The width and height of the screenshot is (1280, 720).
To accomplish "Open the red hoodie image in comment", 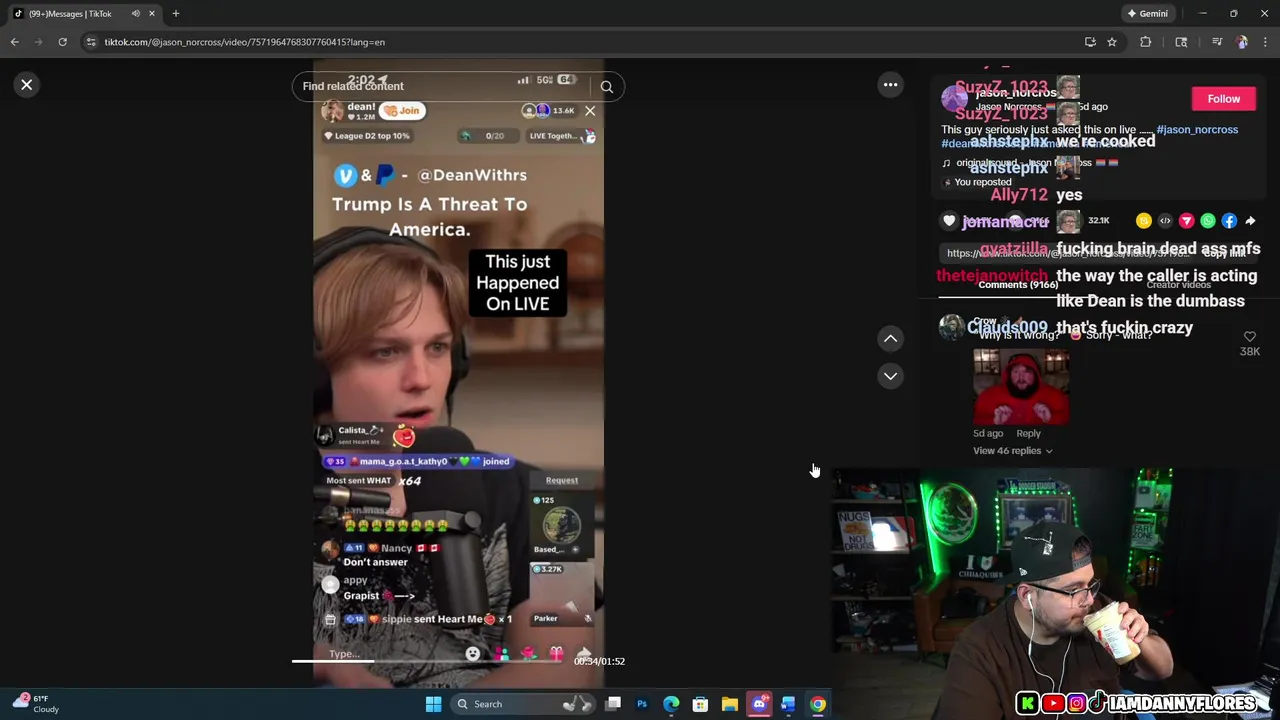I will click(1021, 385).
